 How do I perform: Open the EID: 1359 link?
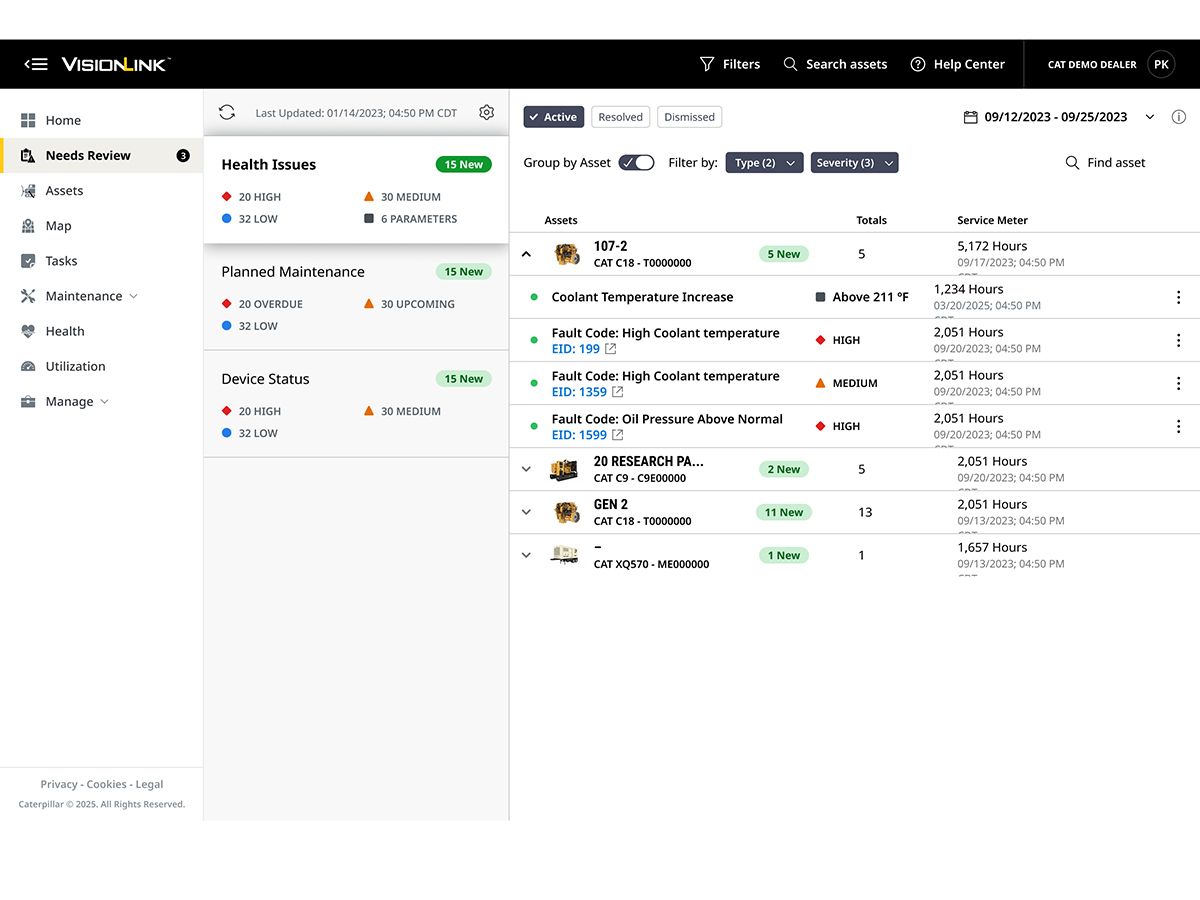point(579,392)
